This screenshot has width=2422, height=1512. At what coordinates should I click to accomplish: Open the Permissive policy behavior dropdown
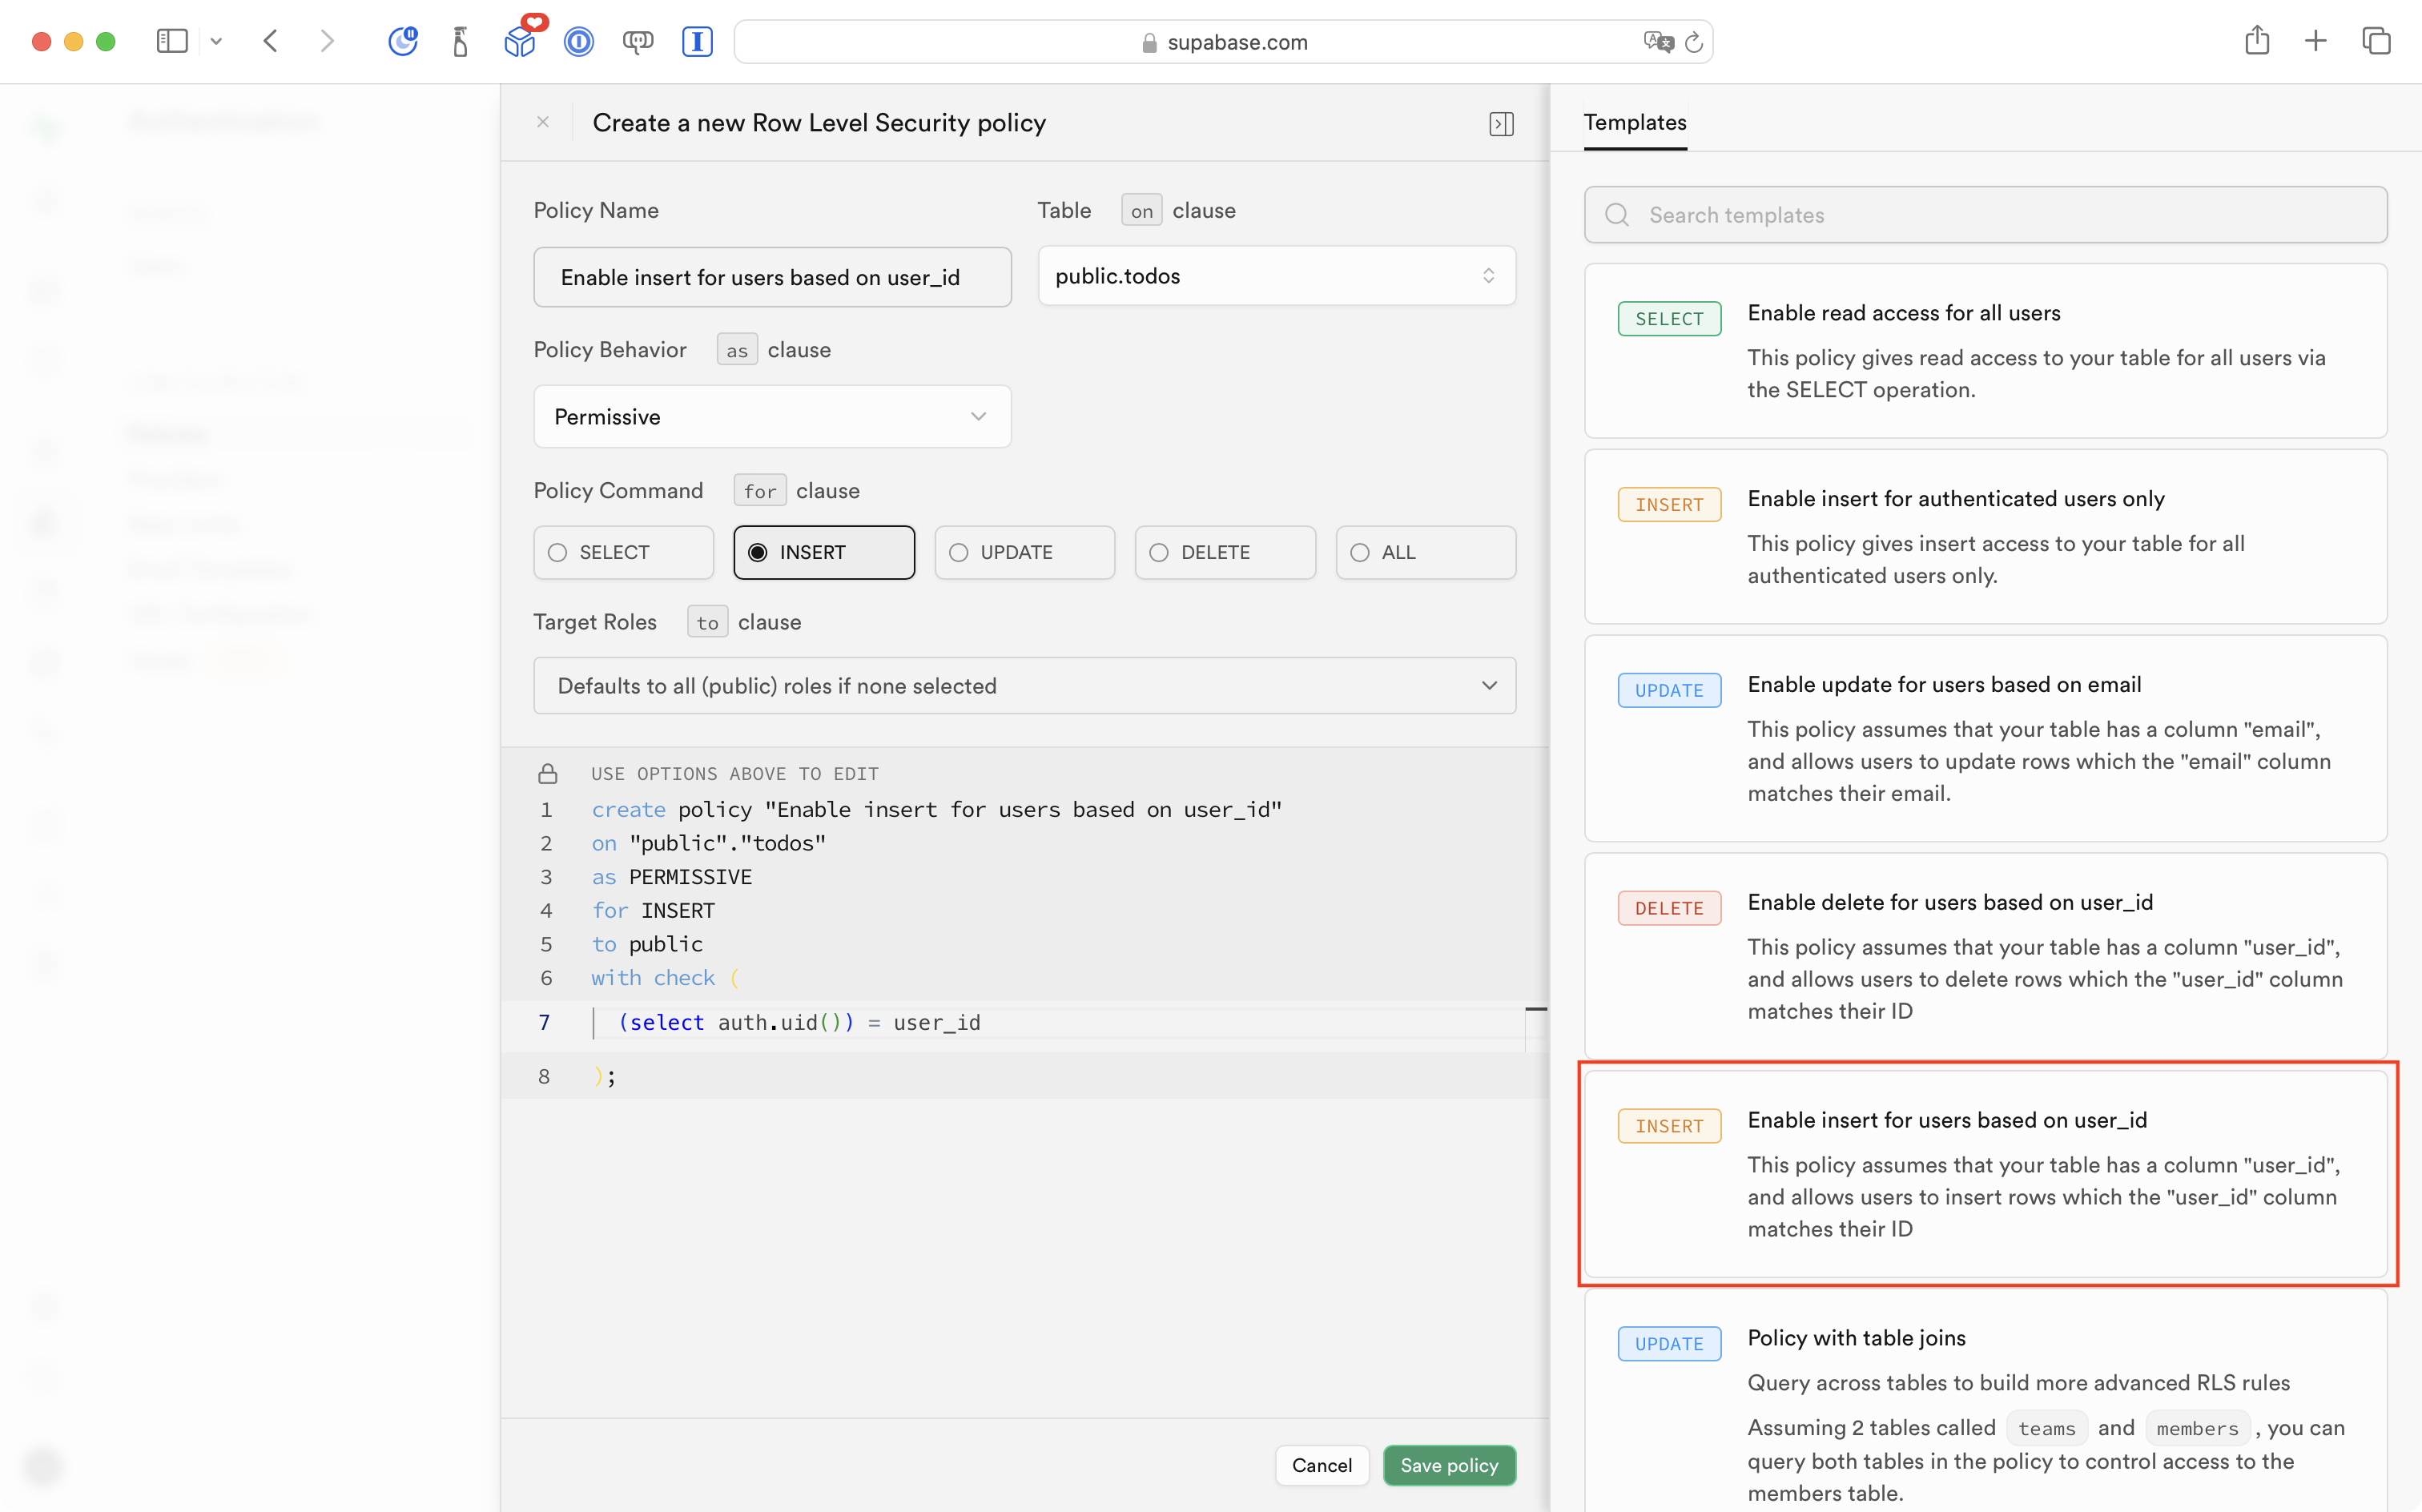[x=772, y=416]
